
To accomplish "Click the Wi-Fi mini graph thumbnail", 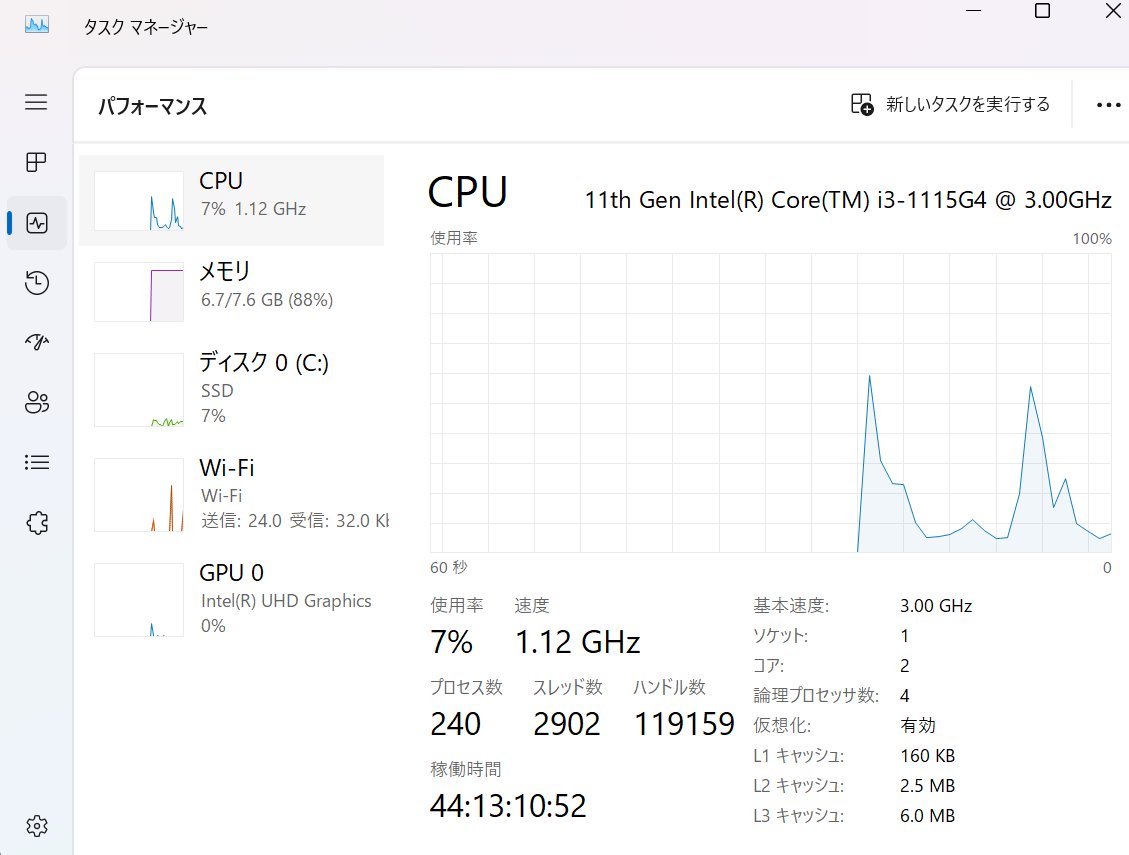I will pyautogui.click(x=139, y=495).
